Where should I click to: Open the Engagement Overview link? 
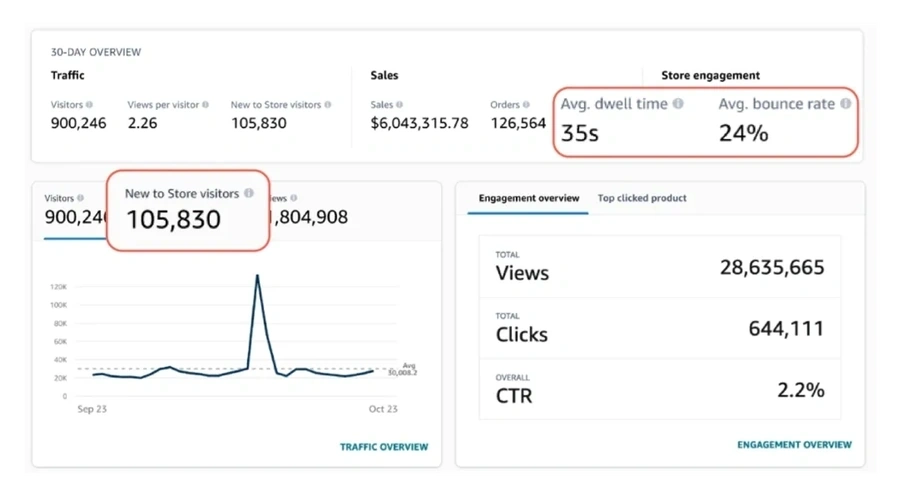(794, 444)
